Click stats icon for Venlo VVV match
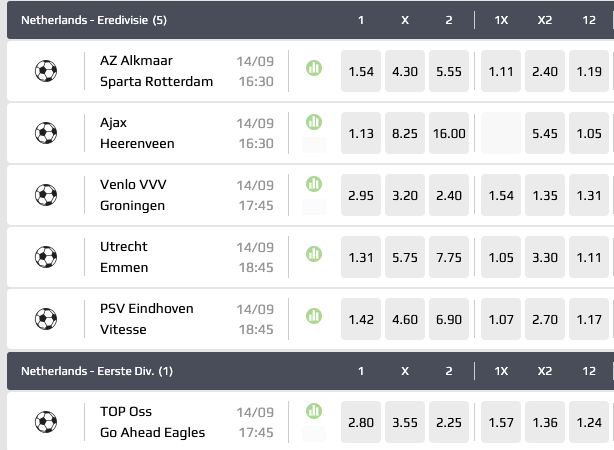Image resolution: width=614 pixels, height=450 pixels. (313, 184)
